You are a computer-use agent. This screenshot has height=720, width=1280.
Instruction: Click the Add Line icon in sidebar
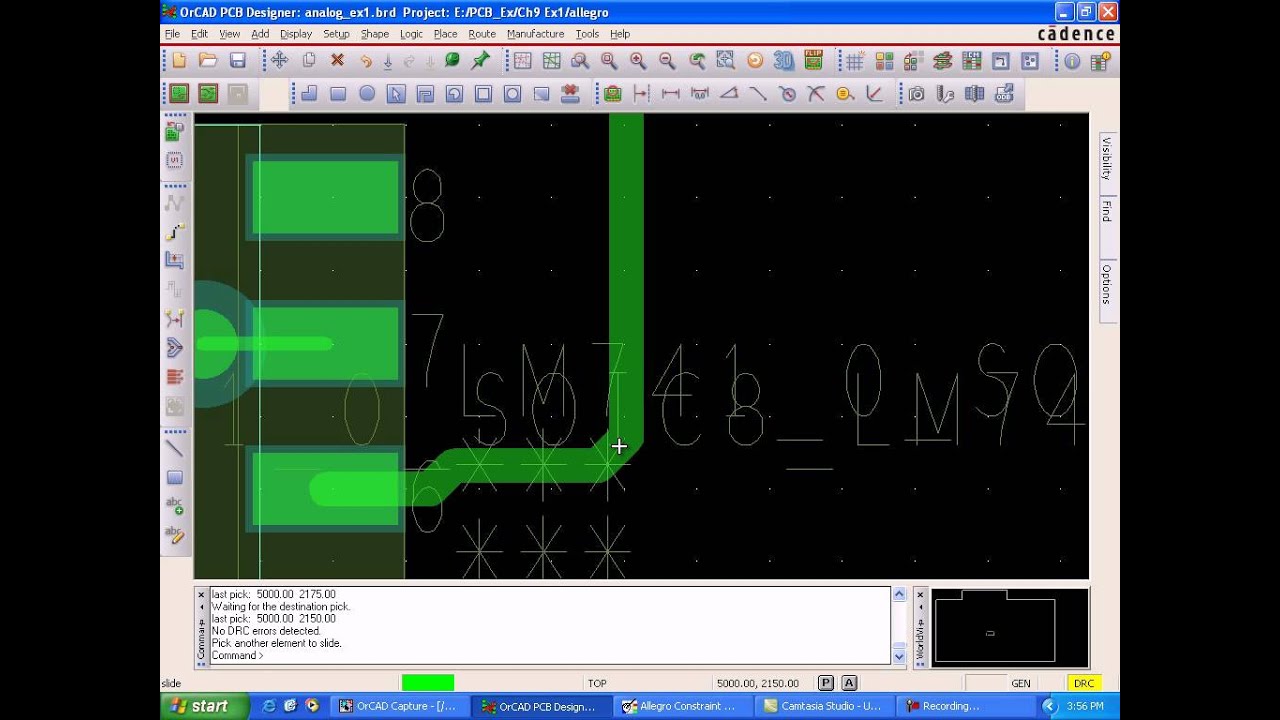point(175,449)
